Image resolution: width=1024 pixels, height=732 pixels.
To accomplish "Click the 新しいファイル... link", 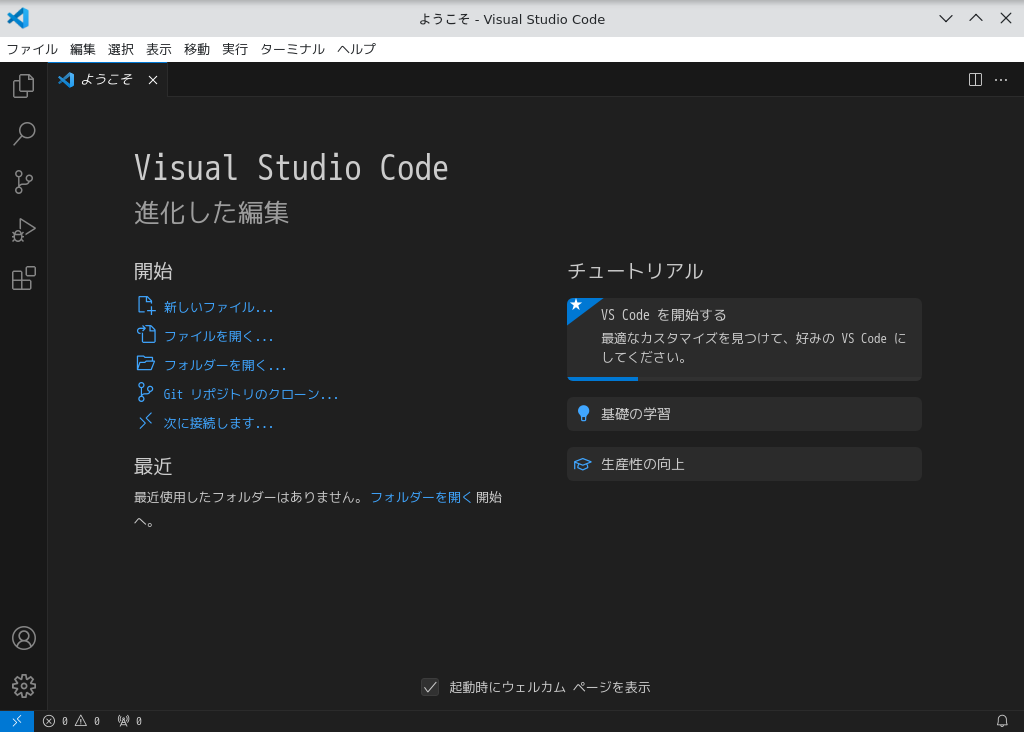I will pyautogui.click(x=218, y=307).
